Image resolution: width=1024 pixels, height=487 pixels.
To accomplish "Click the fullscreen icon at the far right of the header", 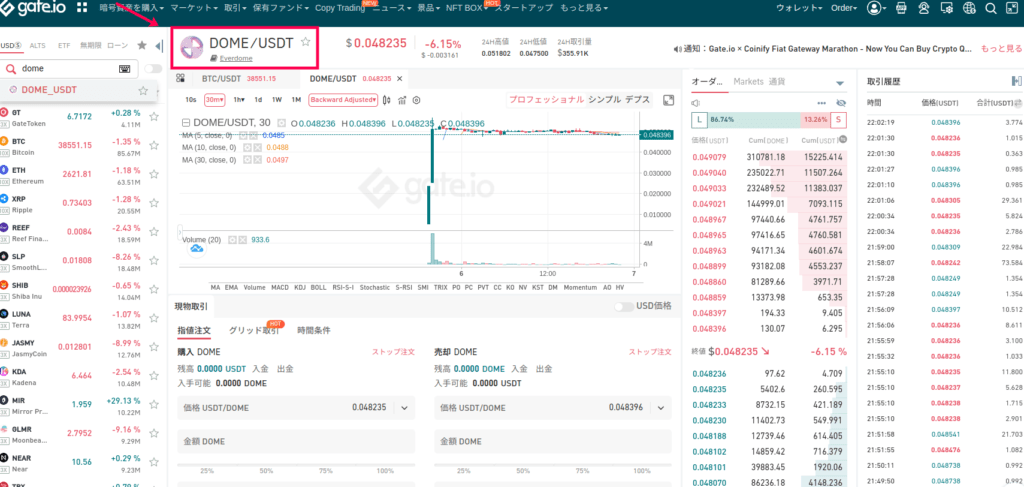I will [x=1012, y=8].
